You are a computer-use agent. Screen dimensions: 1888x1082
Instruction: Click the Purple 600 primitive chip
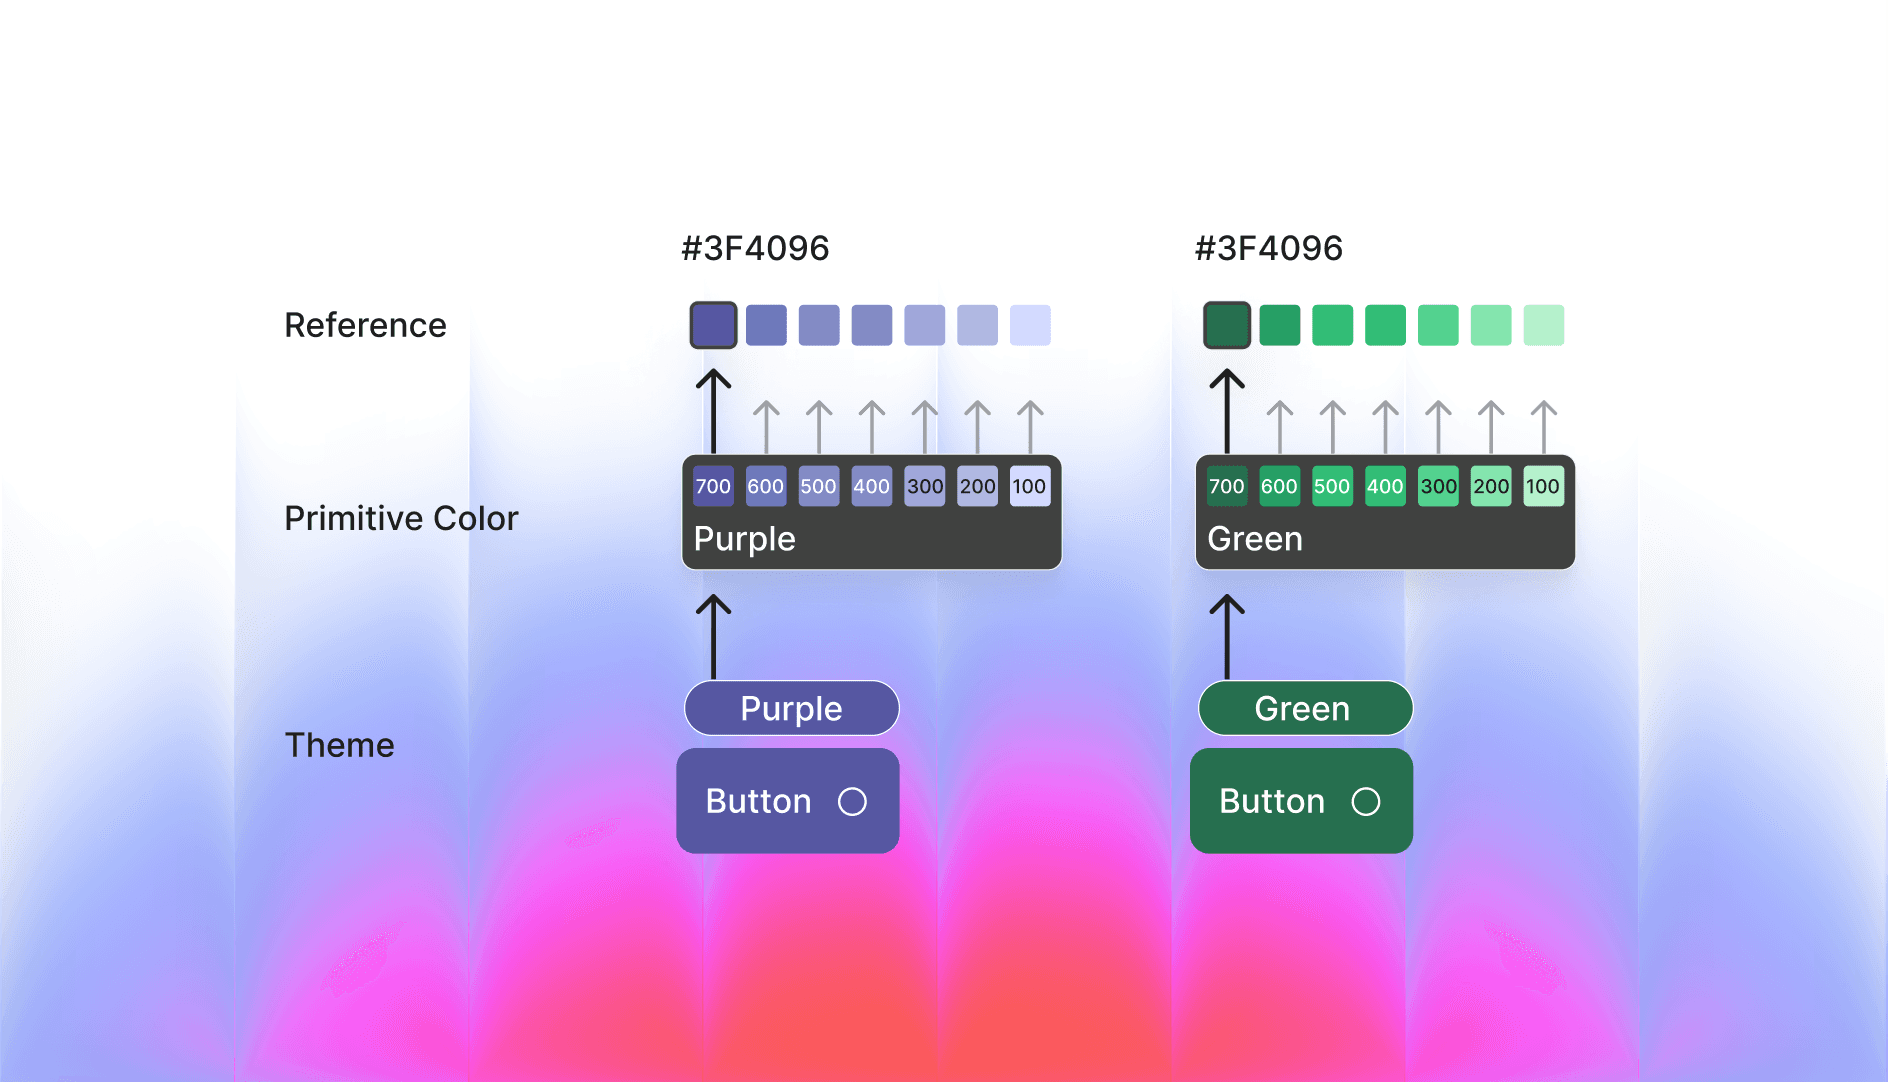point(766,486)
